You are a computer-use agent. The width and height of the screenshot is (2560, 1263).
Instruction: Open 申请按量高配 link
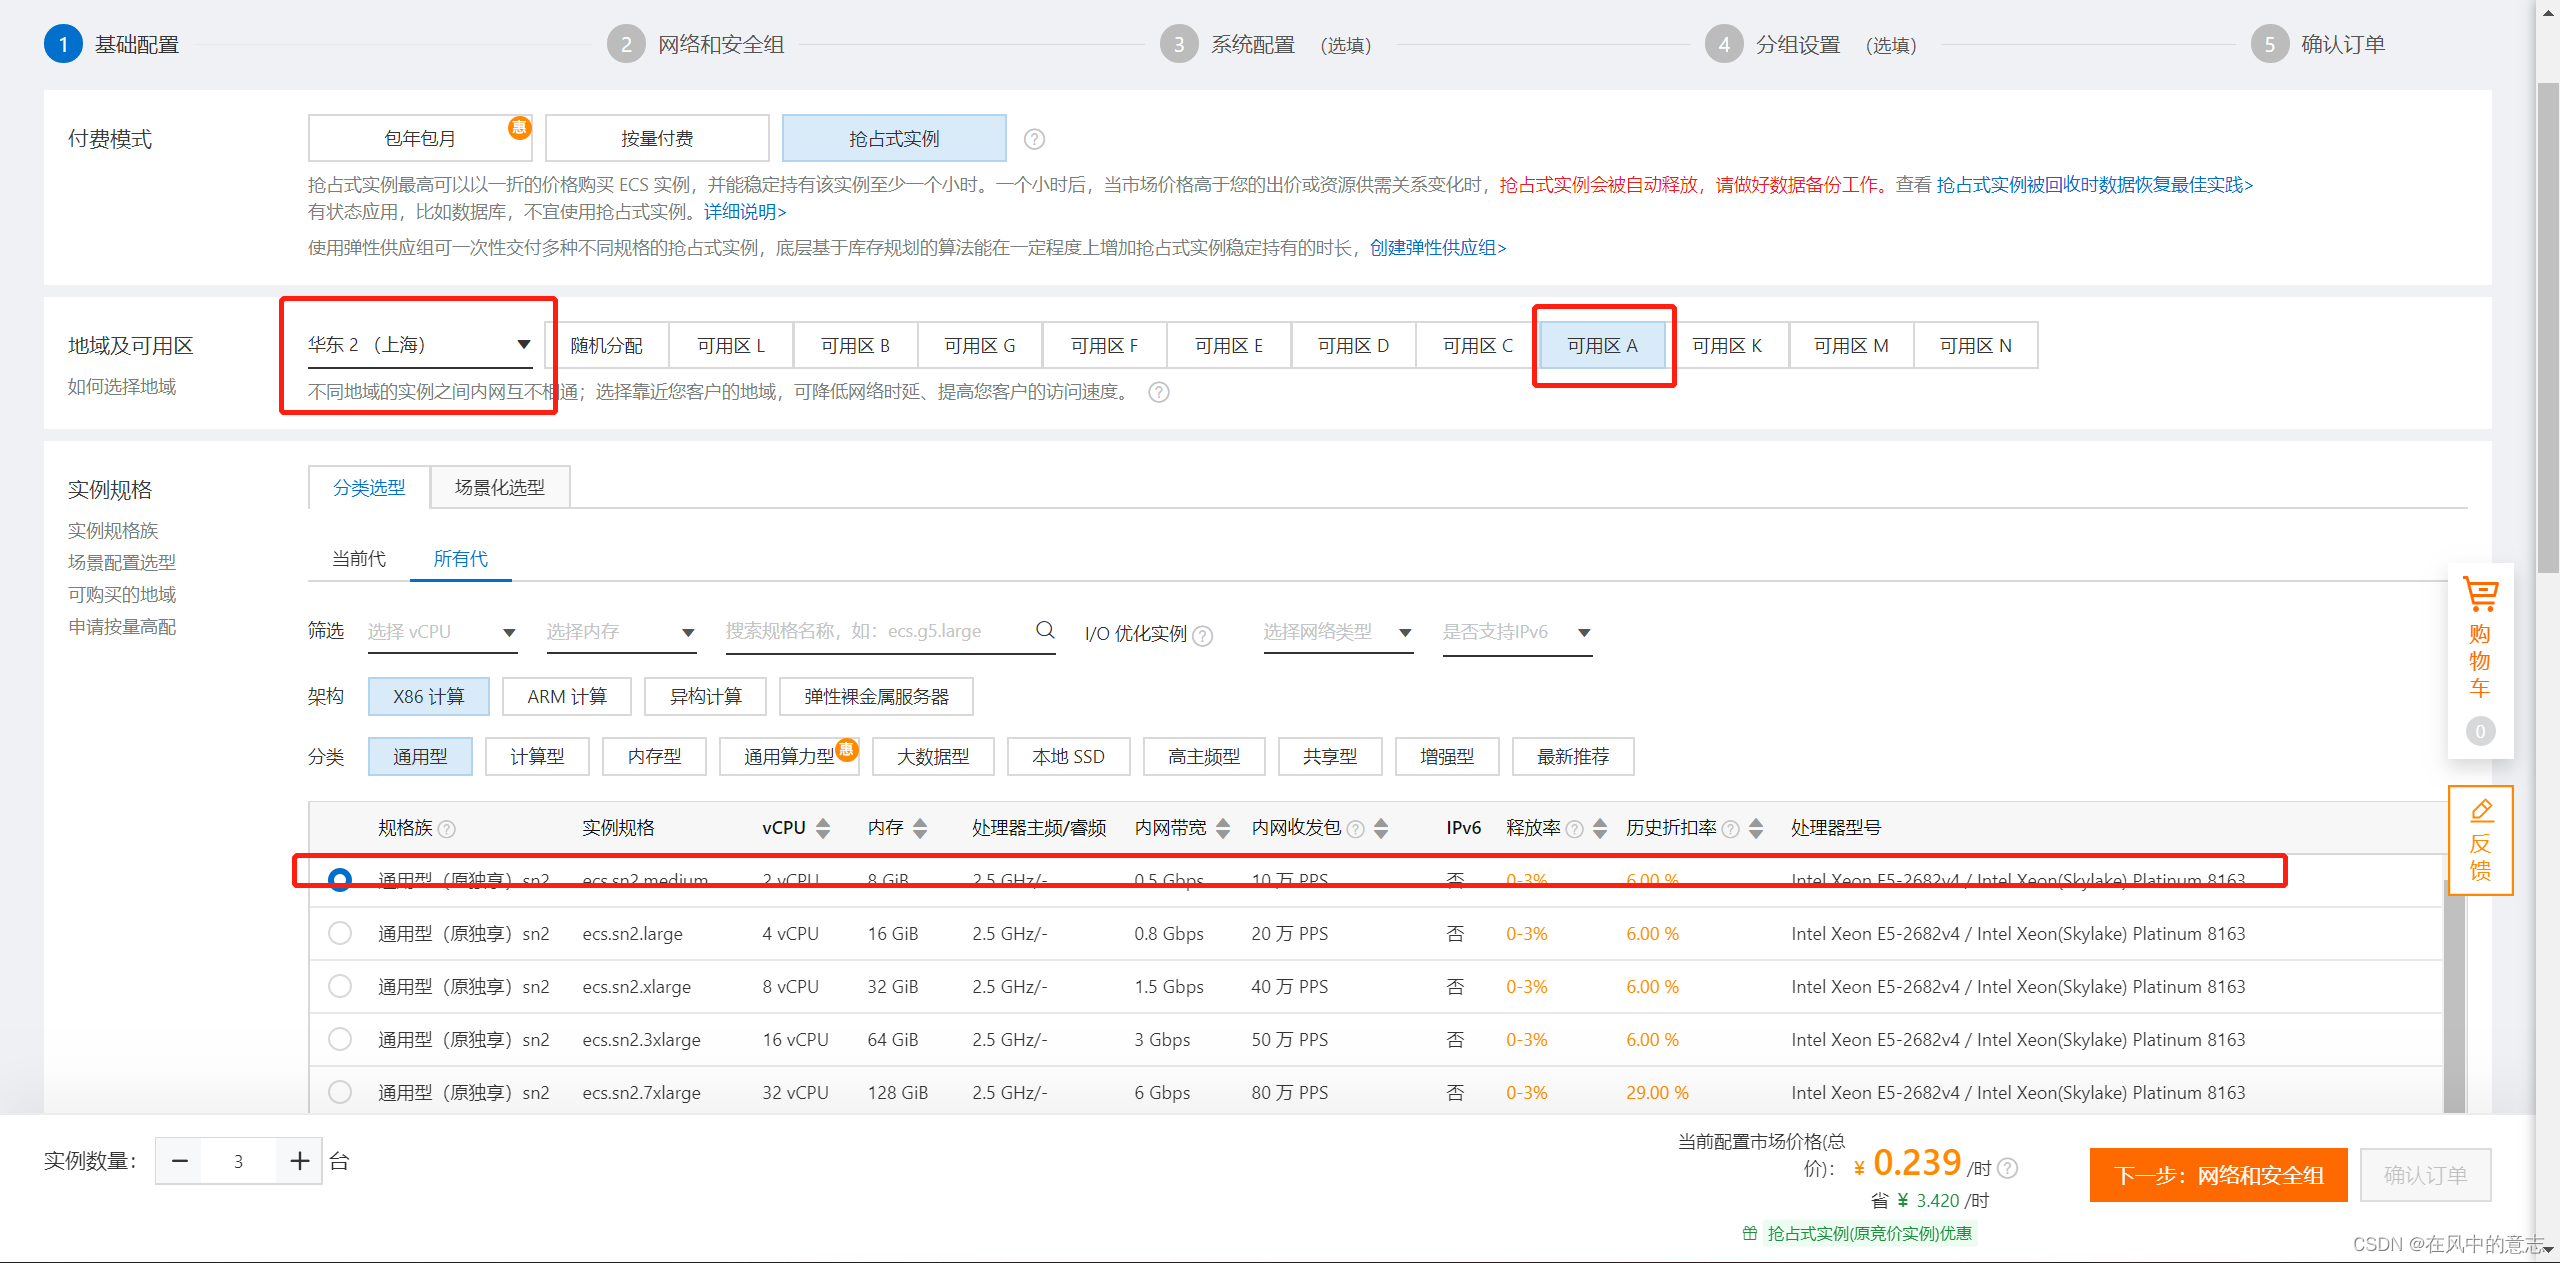(x=122, y=627)
